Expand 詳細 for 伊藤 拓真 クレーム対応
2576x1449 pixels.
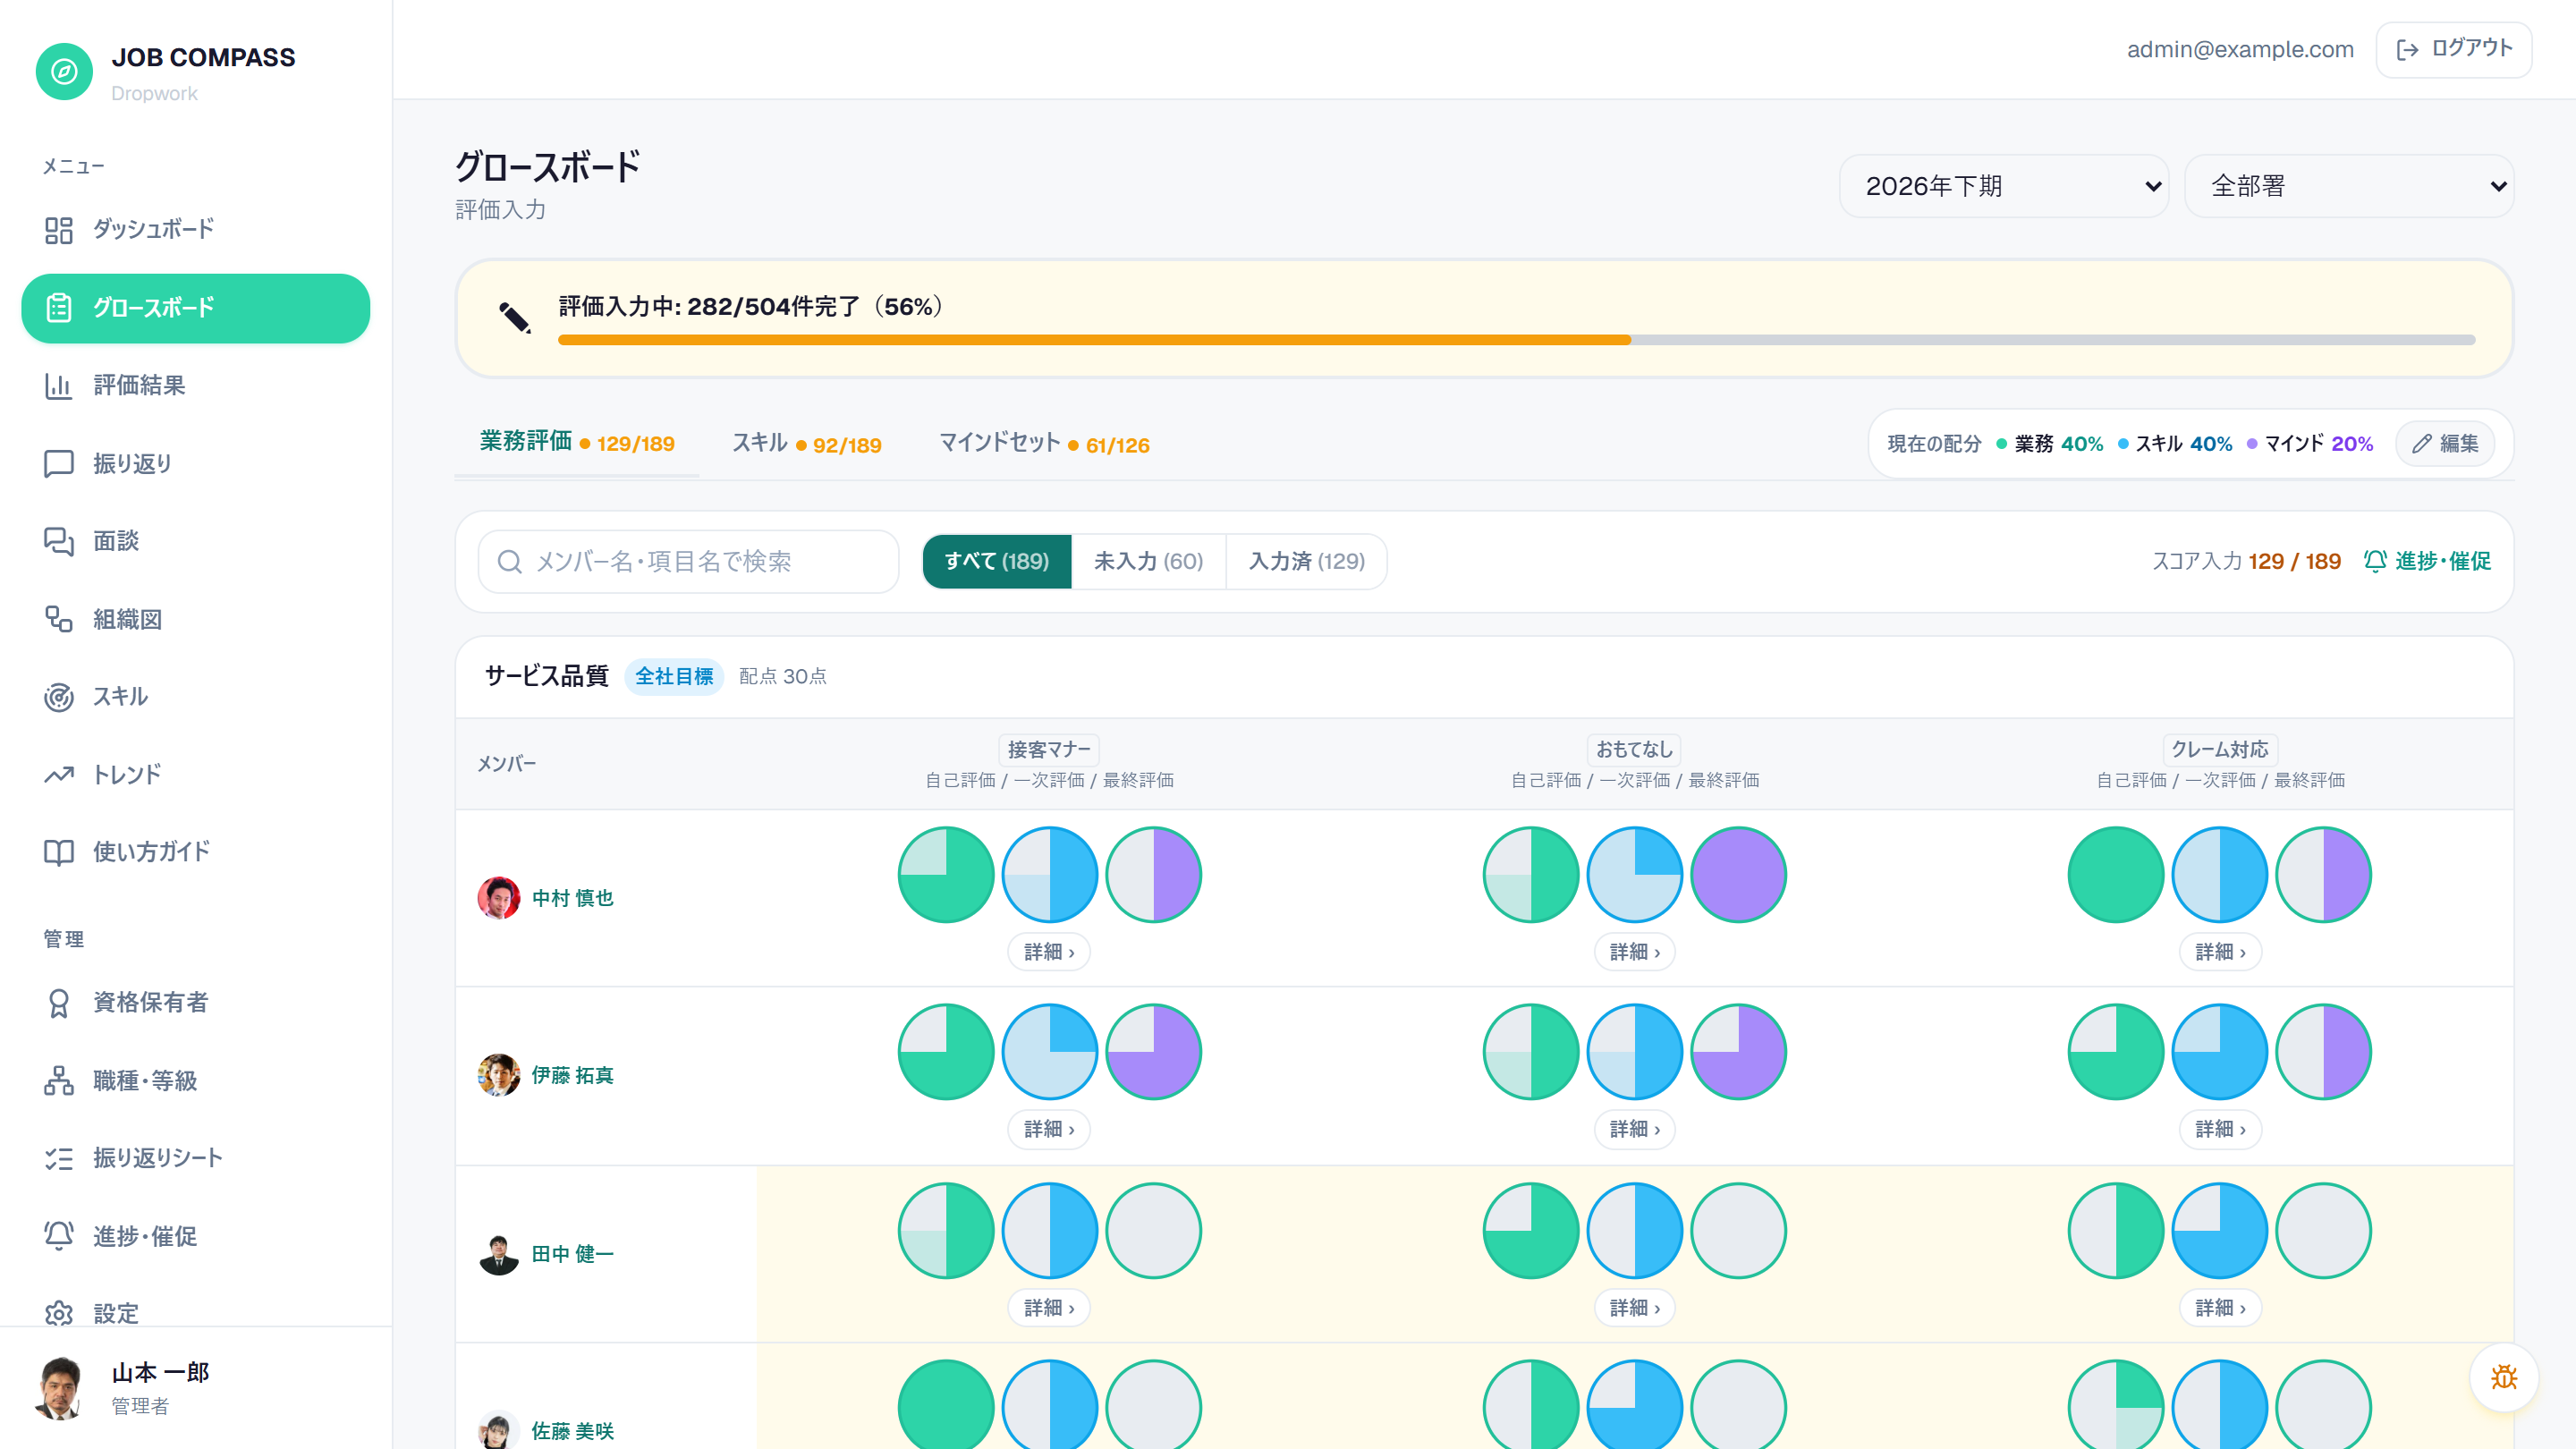tap(2220, 1130)
